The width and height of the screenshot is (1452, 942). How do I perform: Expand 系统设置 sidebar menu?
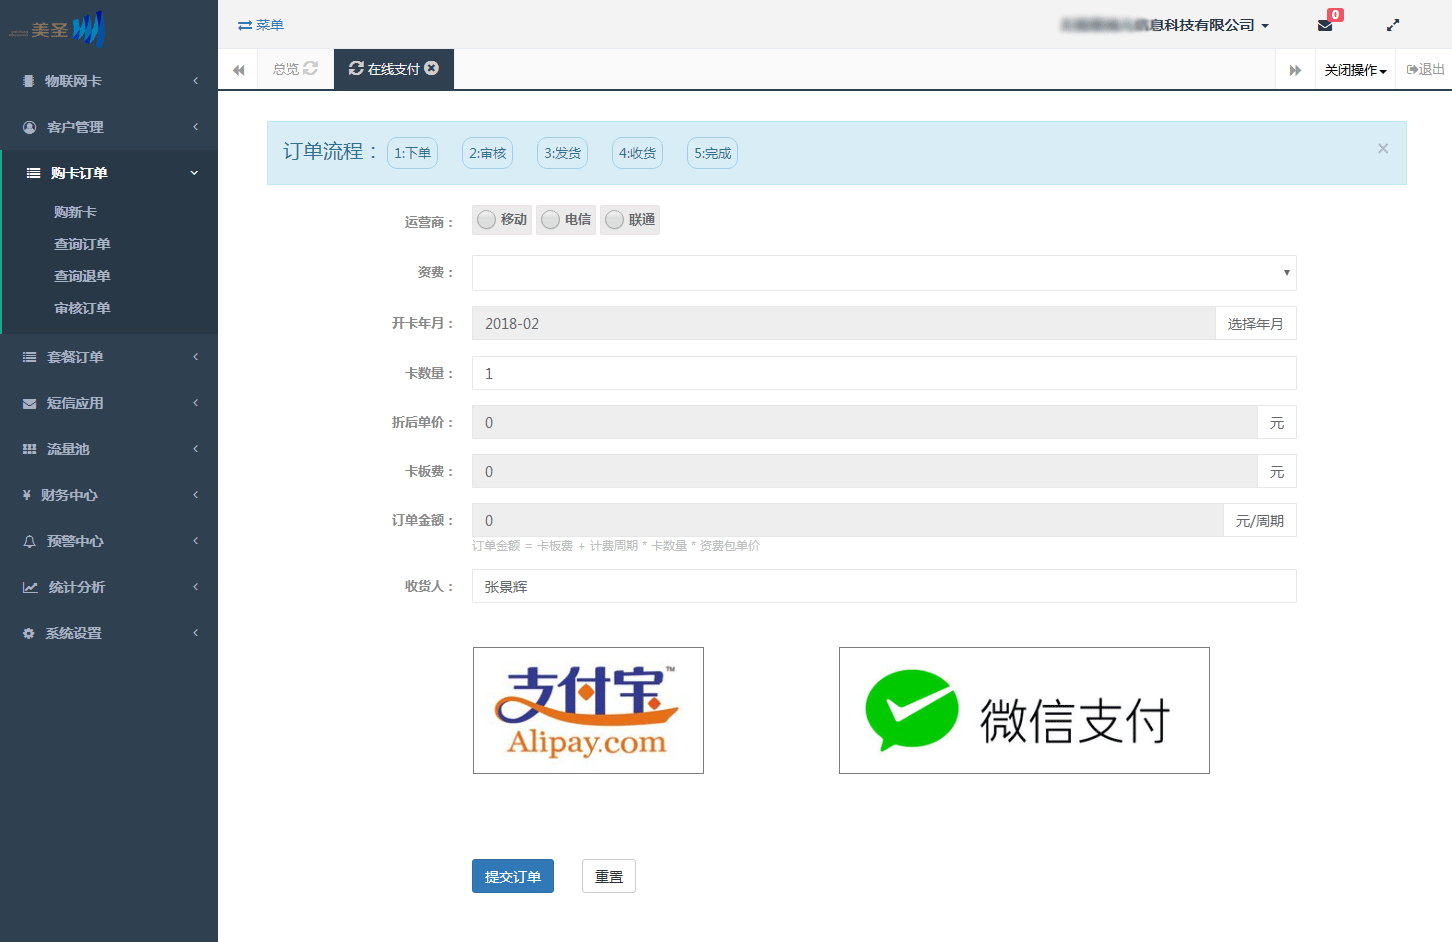tap(109, 633)
